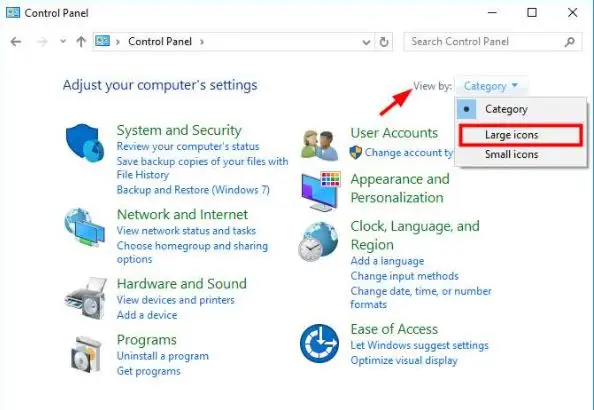This screenshot has height=410, width=594.
Task: Click the Ease of Access icon
Action: pos(319,343)
